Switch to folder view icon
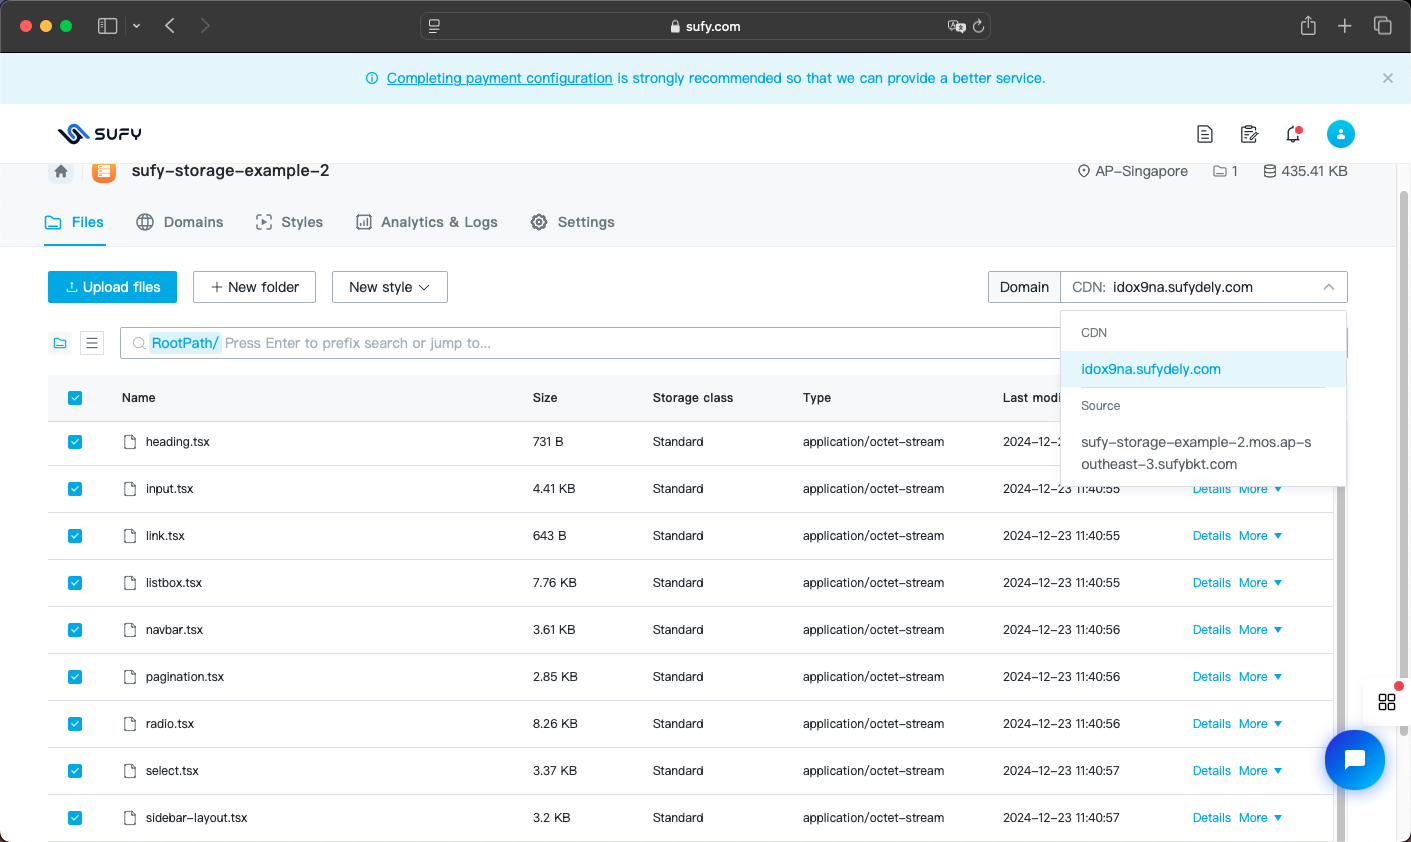Viewport: 1411px width, 842px height. pos(60,343)
